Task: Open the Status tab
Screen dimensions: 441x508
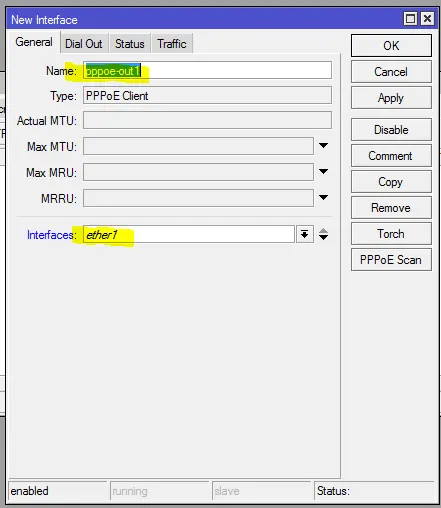Action: pyautogui.click(x=130, y=44)
